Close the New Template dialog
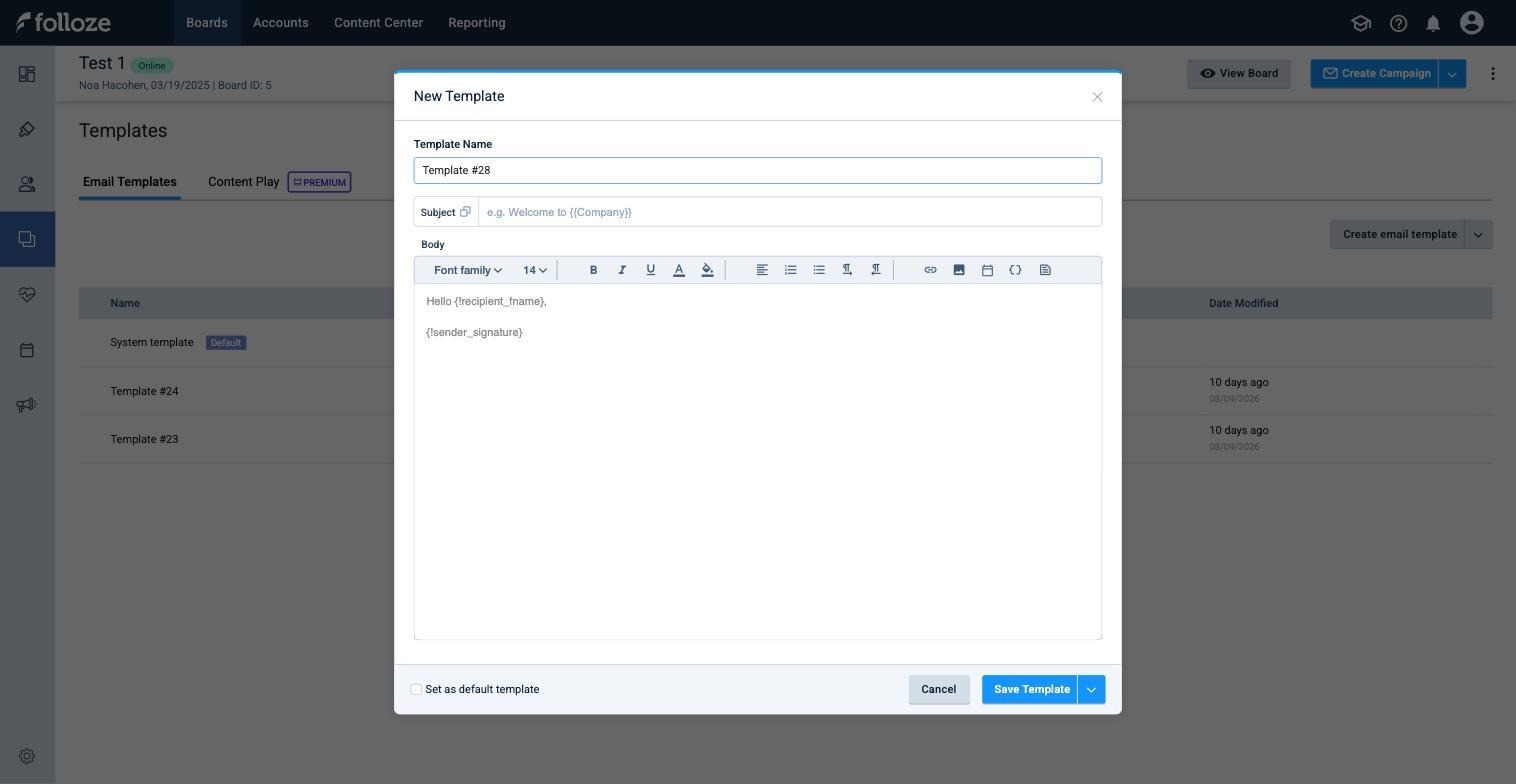Image resolution: width=1516 pixels, height=784 pixels. click(1097, 97)
